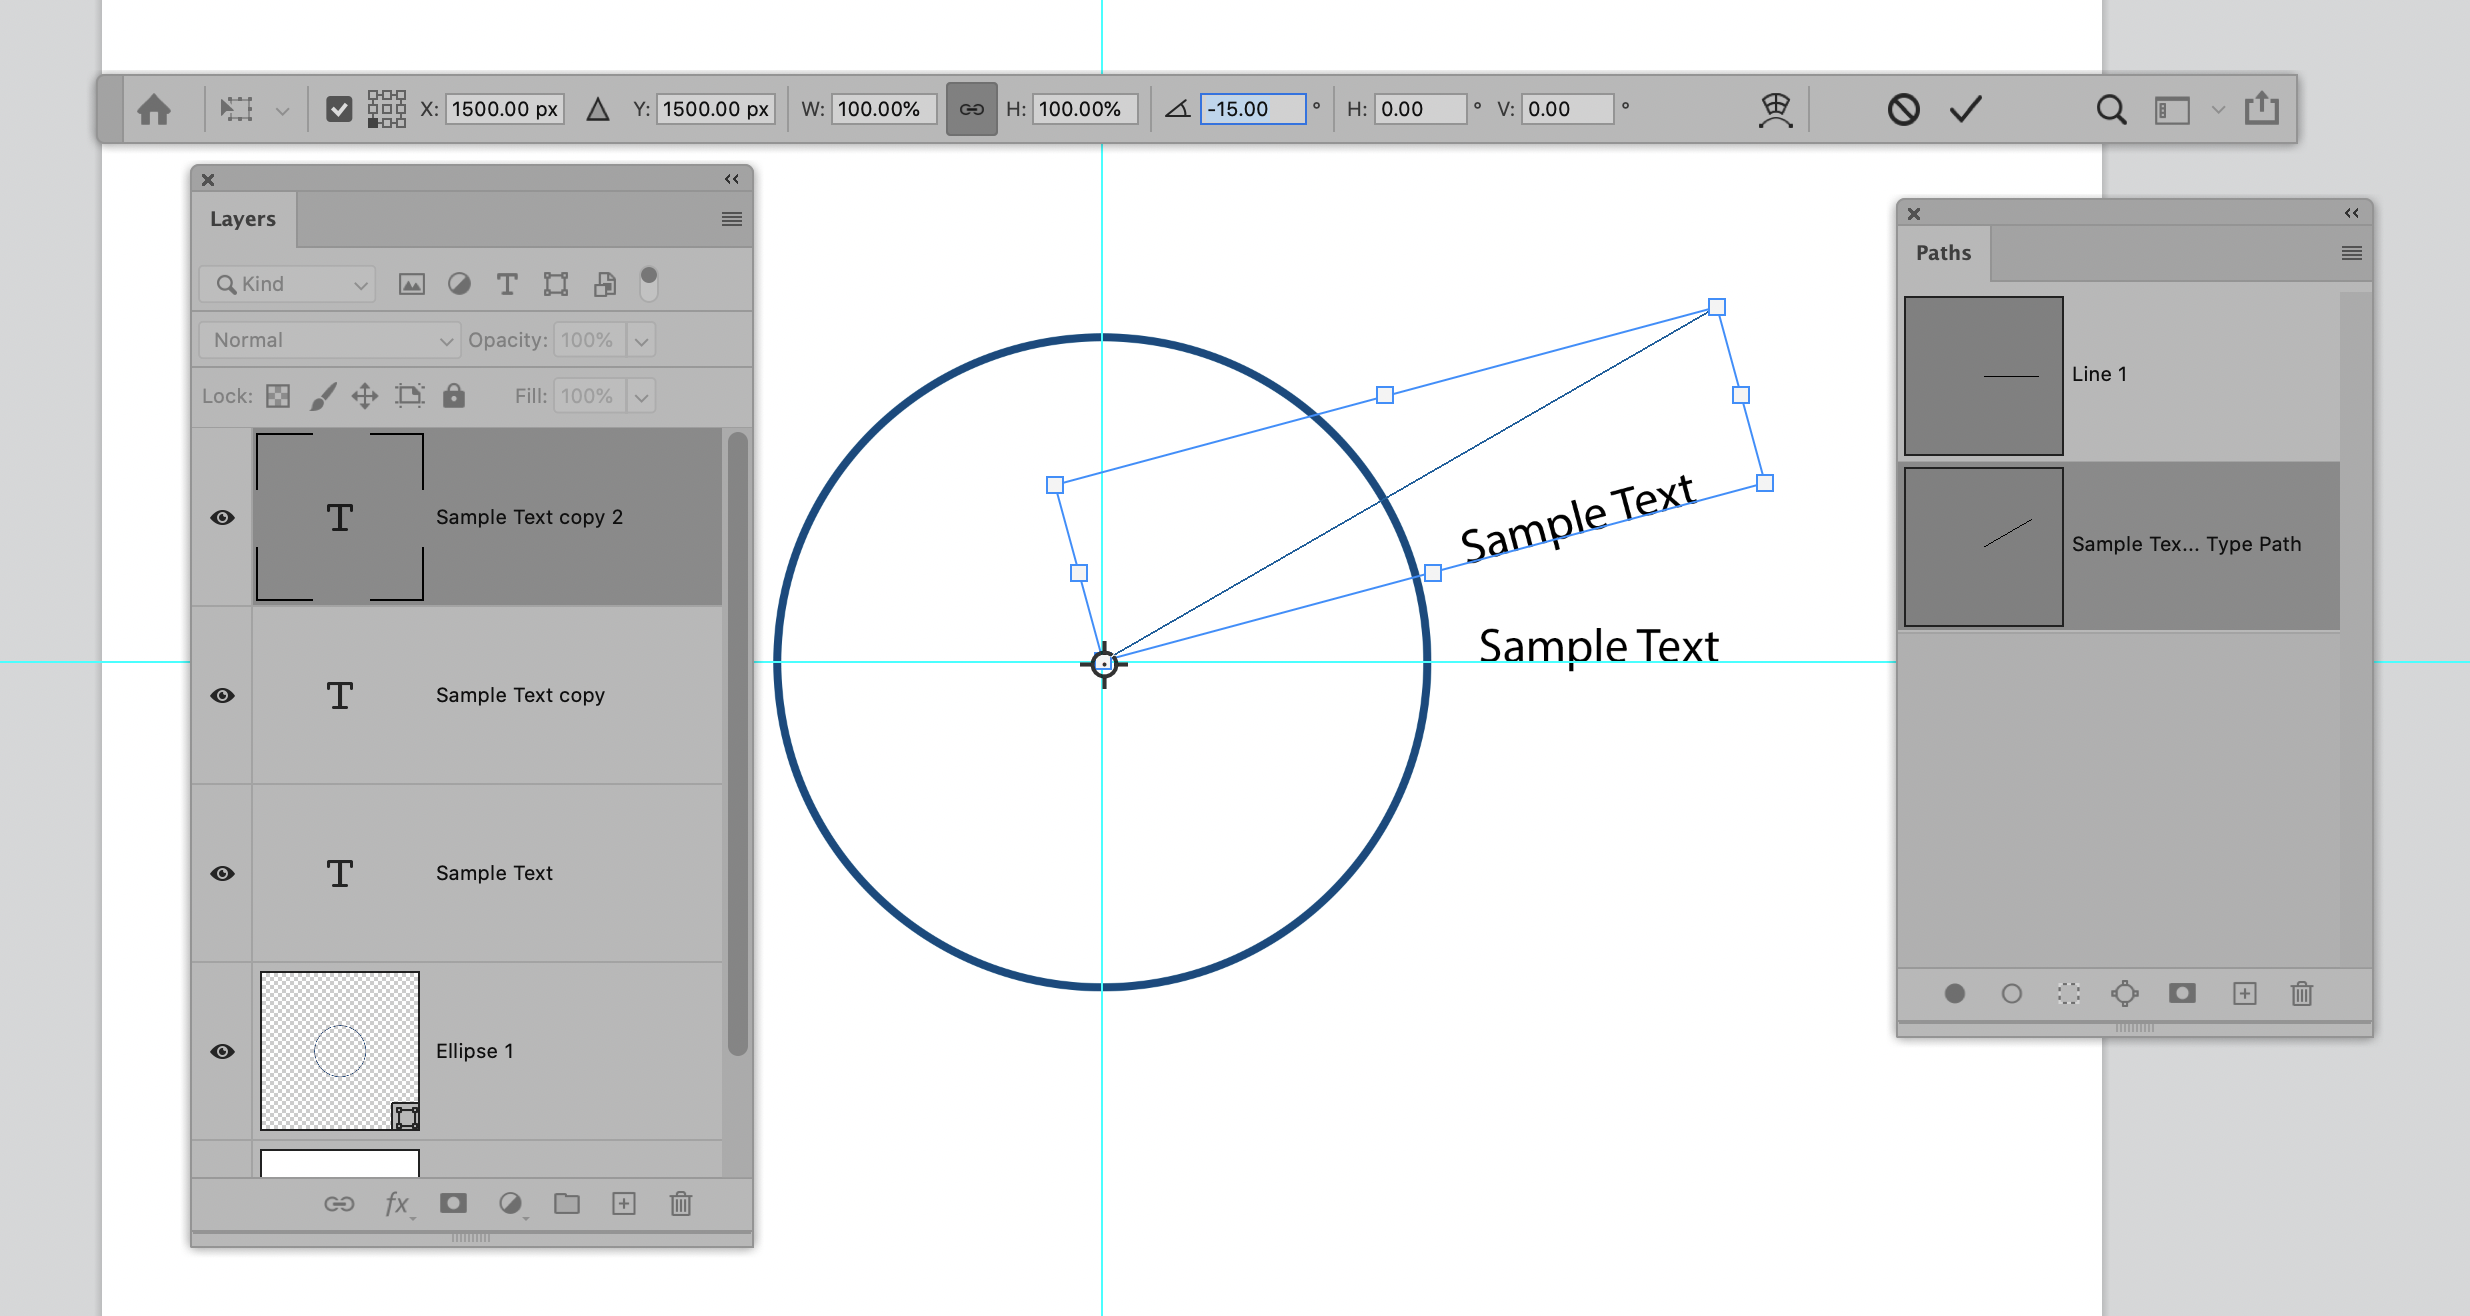The height and width of the screenshot is (1316, 2470).
Task: Toggle maintain aspect ratio link
Action: tap(971, 108)
